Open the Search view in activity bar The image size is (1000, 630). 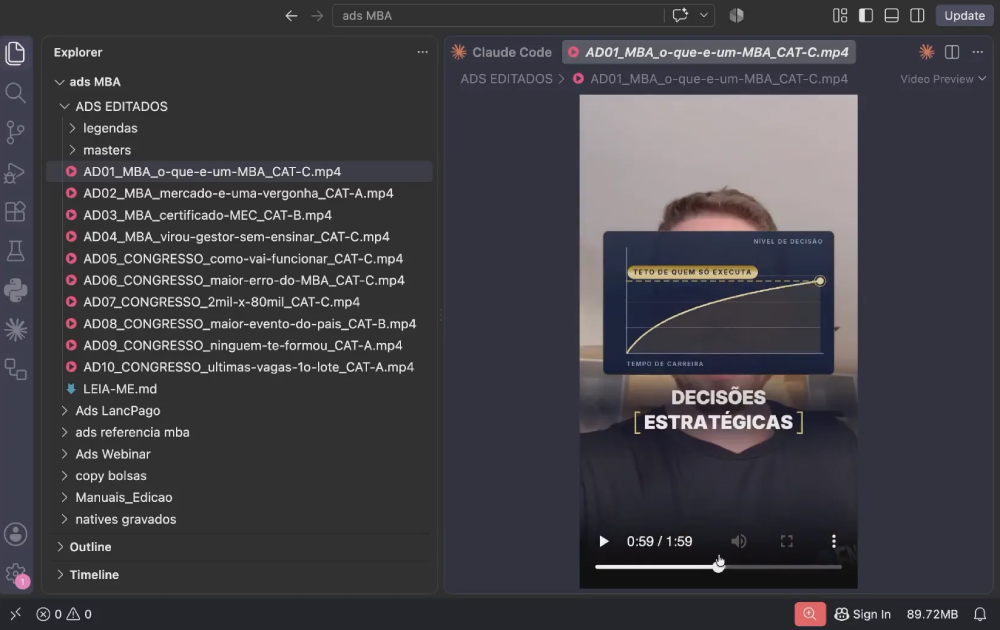point(15,93)
